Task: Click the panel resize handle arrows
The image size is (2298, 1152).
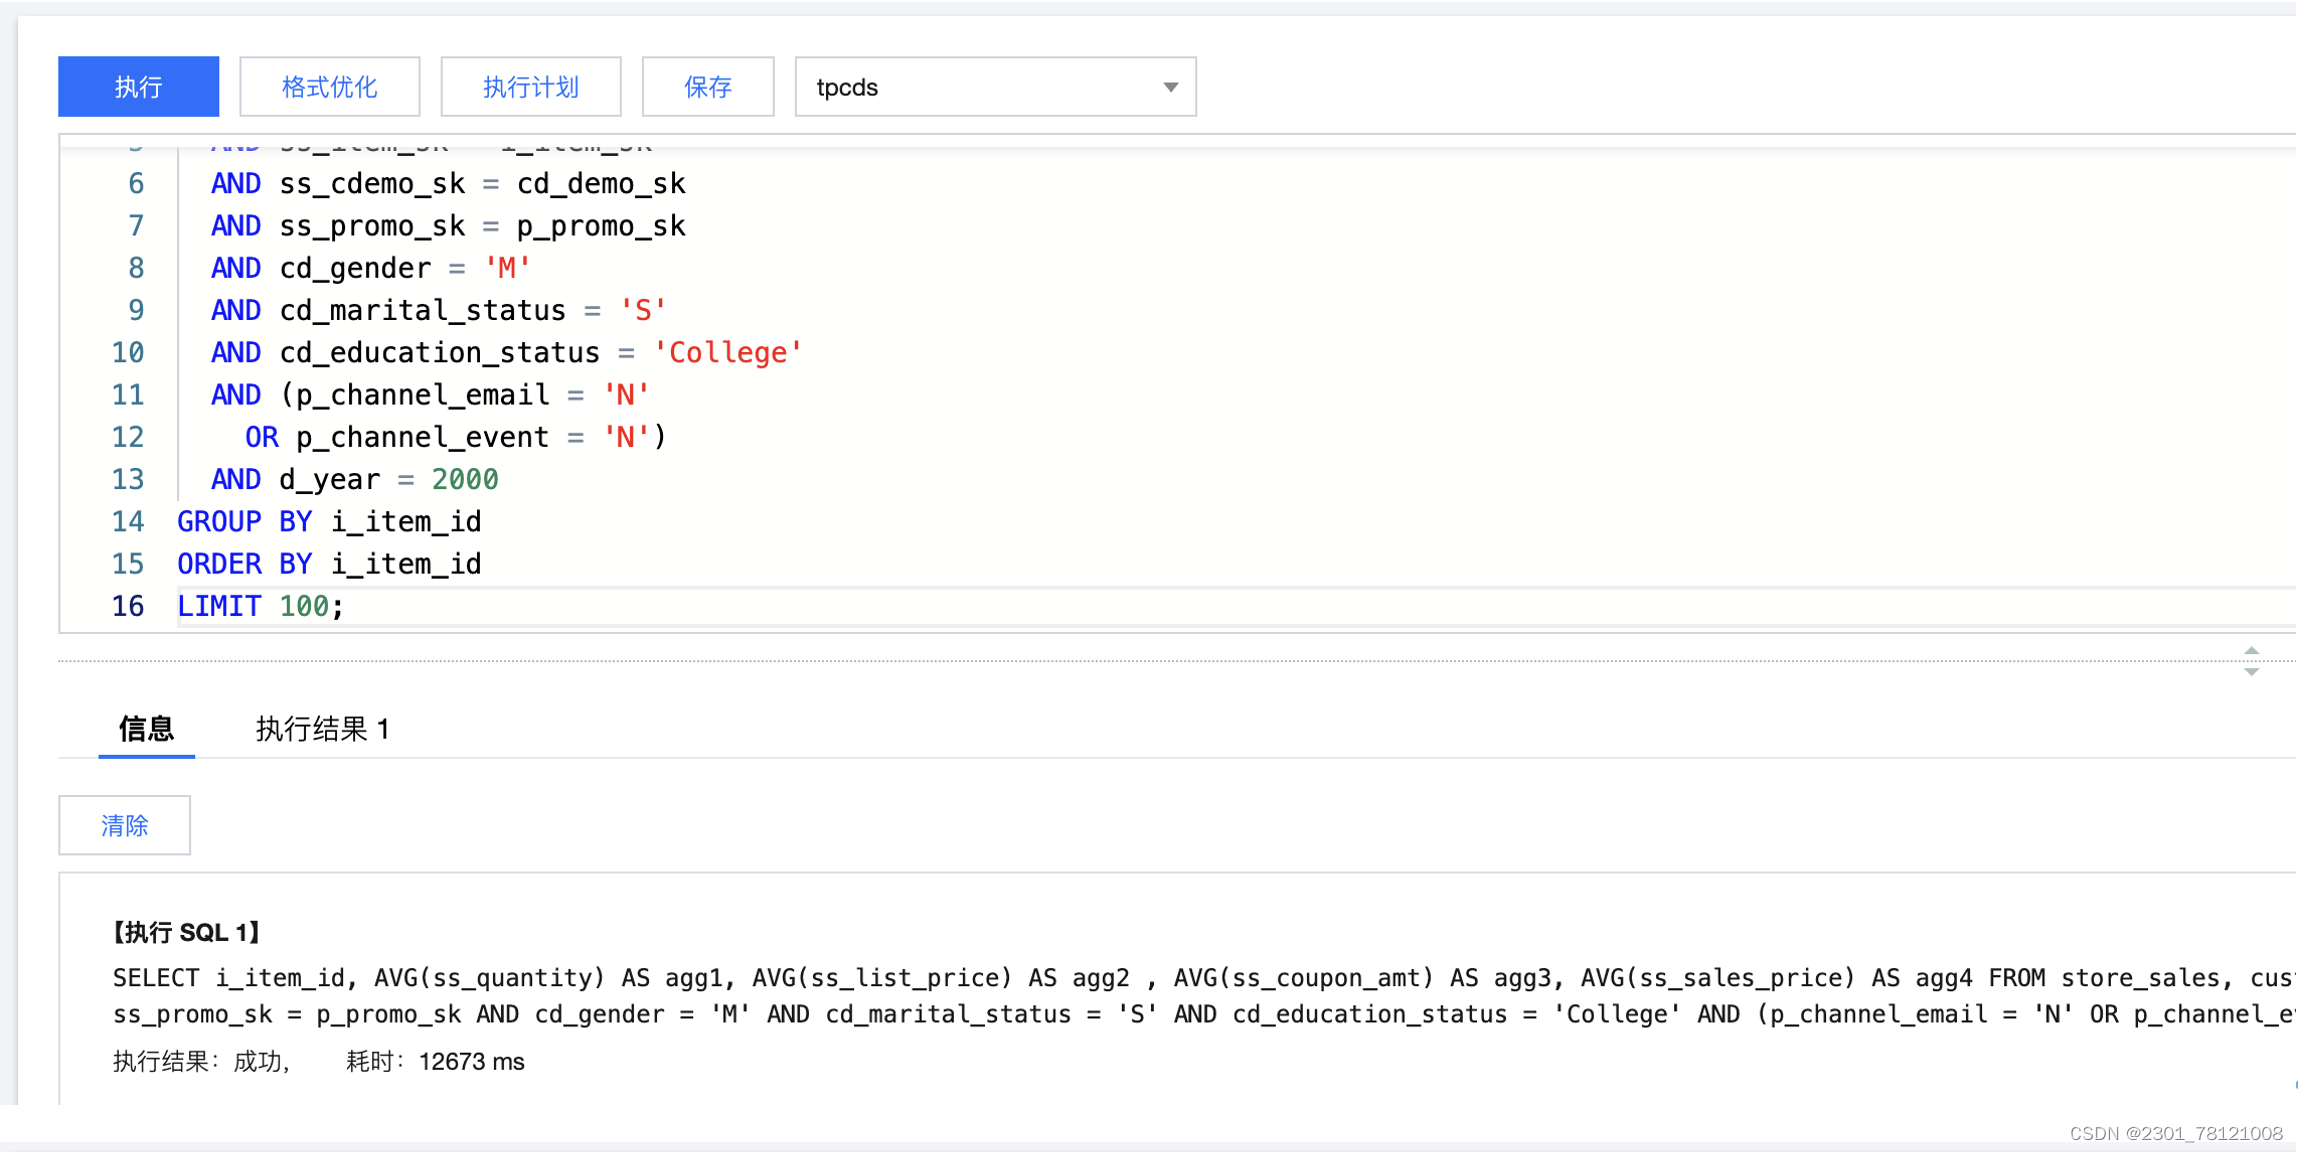Action: click(2251, 661)
